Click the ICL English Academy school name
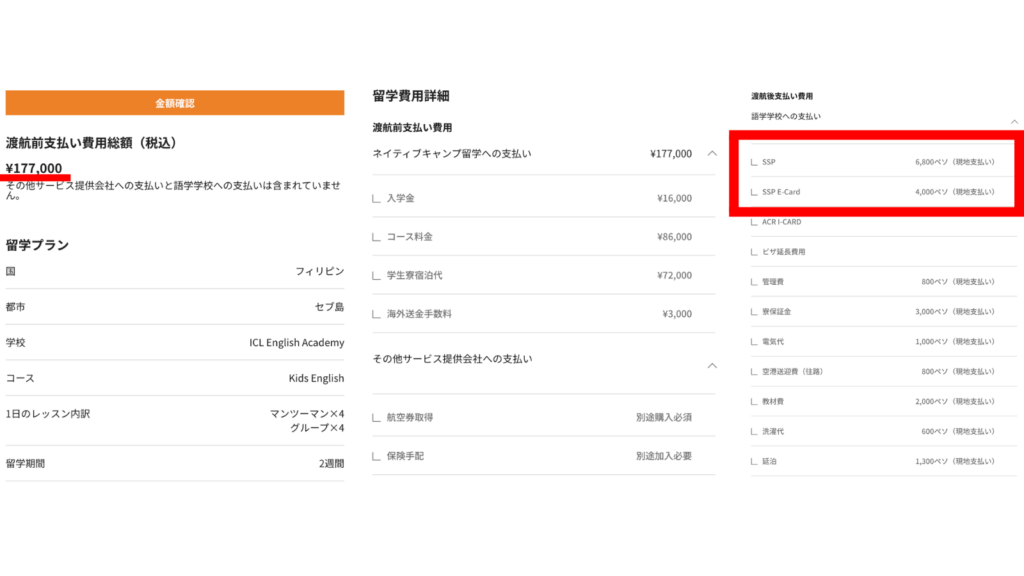 tap(296, 342)
